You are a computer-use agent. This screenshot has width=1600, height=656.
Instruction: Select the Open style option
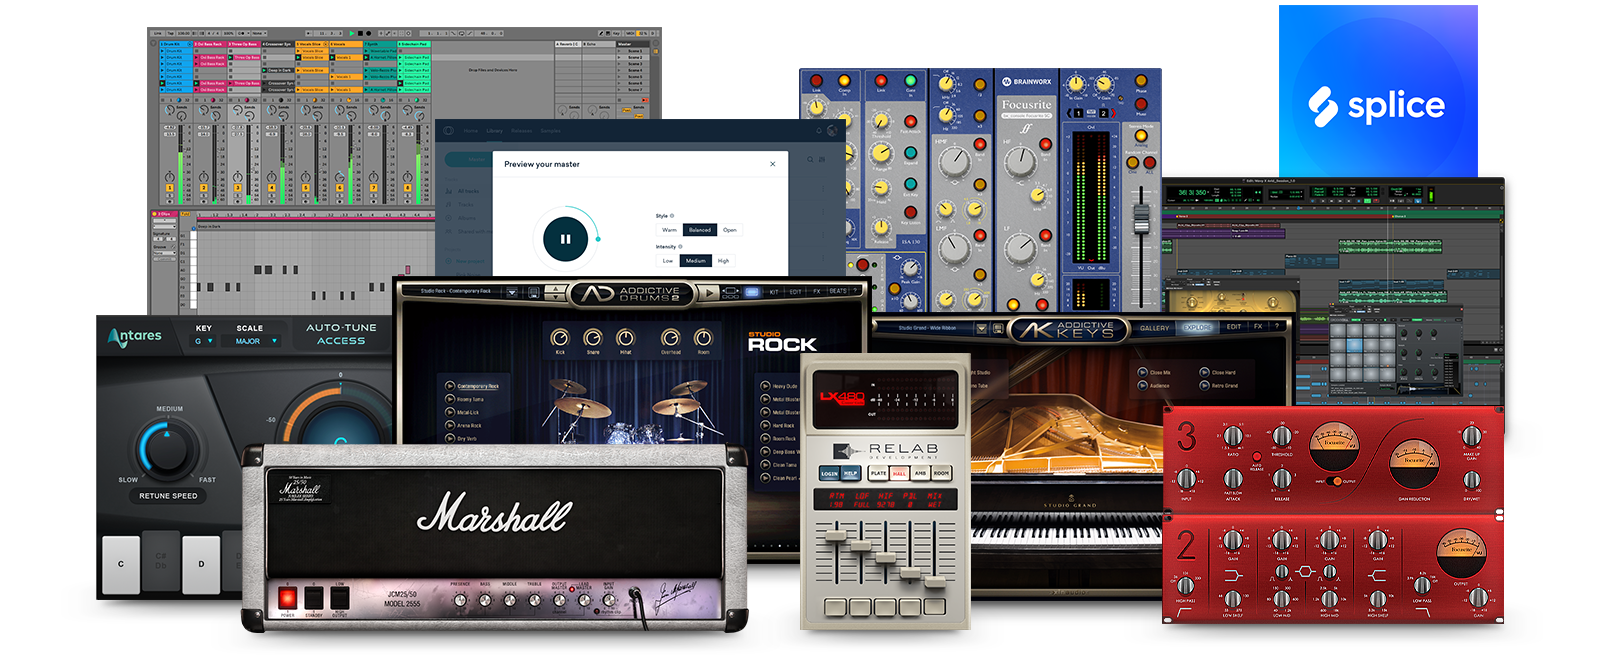(730, 230)
